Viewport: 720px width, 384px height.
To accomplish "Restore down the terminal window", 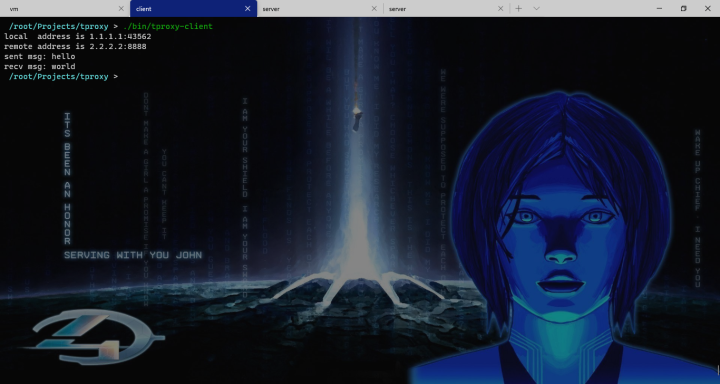I will click(x=684, y=9).
